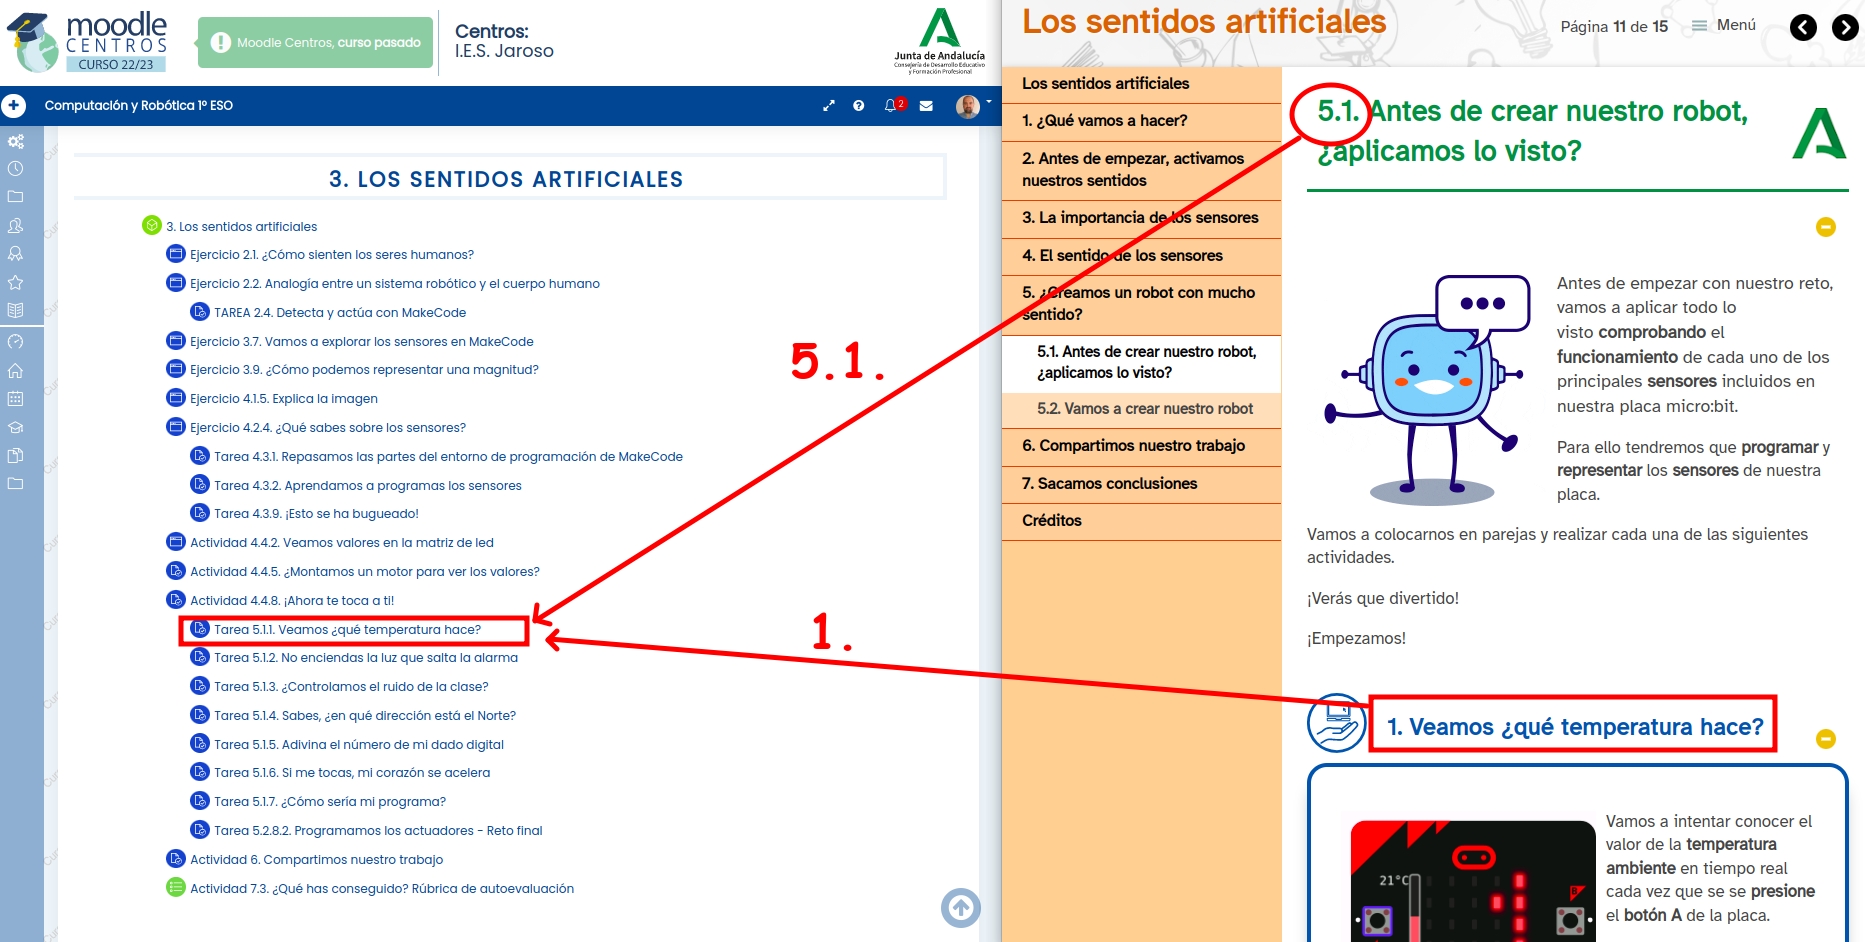This screenshot has width=1865, height=942.
Task: Select '6. Compartimos nuestro trabajo' menu item
Action: point(1141,446)
